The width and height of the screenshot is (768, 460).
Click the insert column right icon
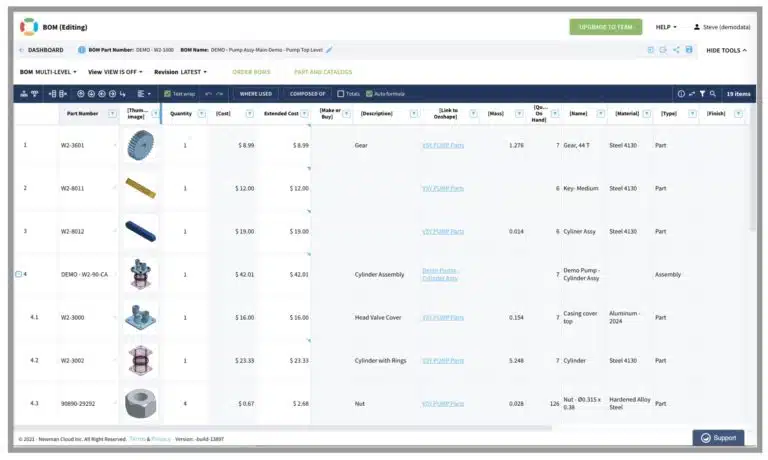pos(63,94)
